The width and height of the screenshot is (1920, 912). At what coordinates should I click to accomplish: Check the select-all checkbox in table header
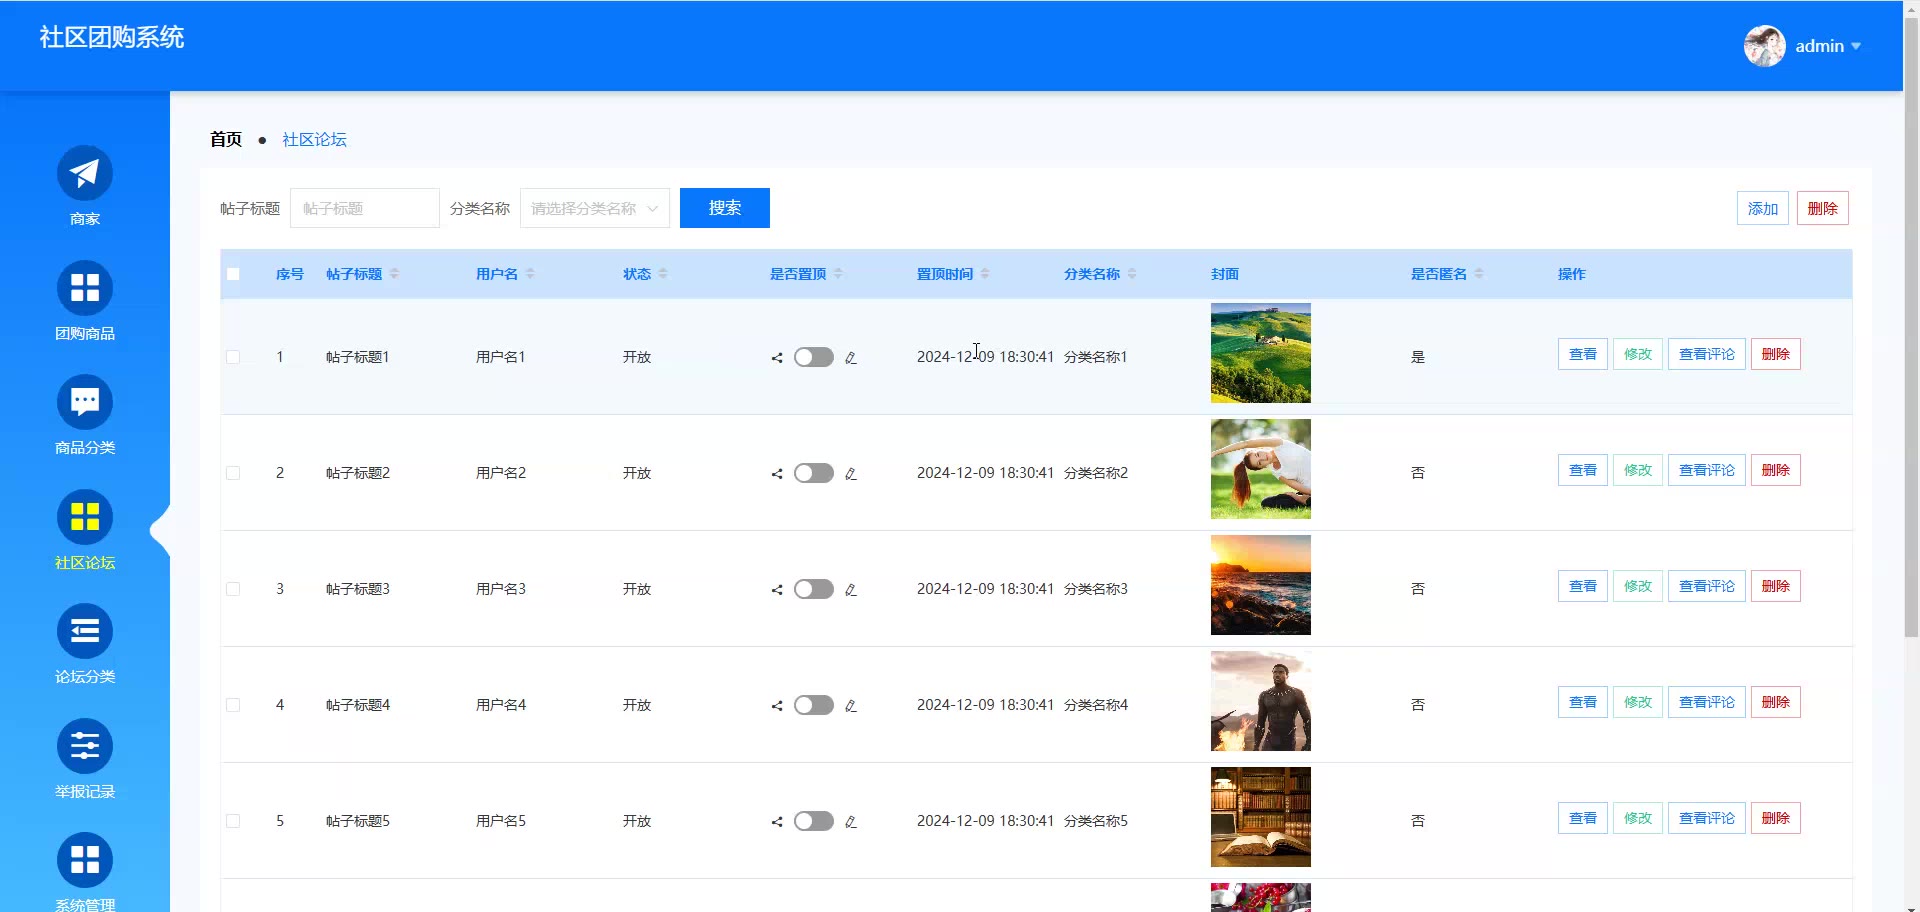click(233, 274)
